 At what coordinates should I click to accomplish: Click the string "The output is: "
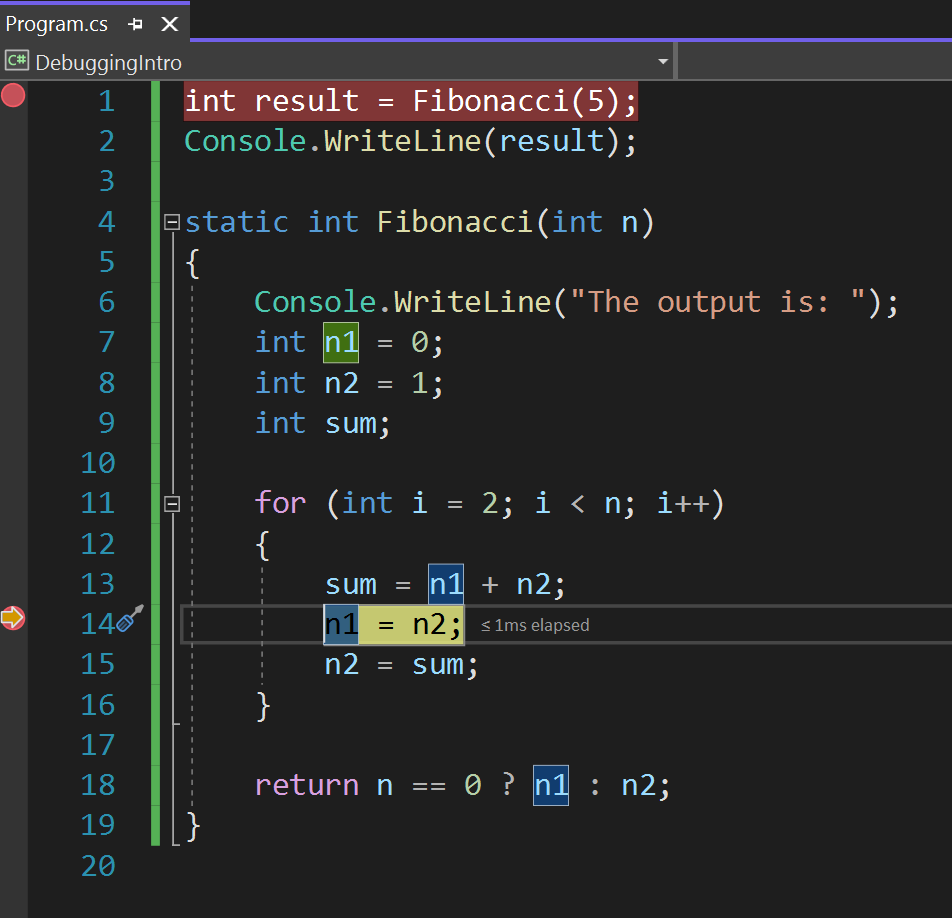coord(718,302)
